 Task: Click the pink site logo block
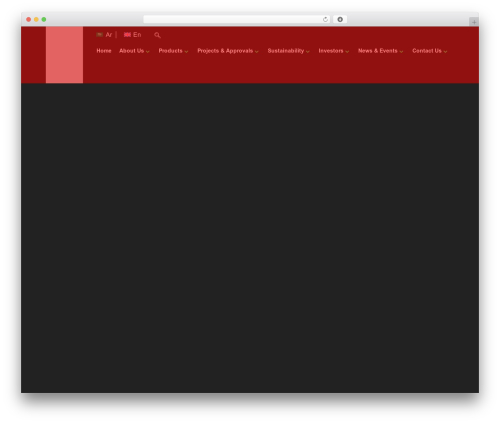[64, 55]
